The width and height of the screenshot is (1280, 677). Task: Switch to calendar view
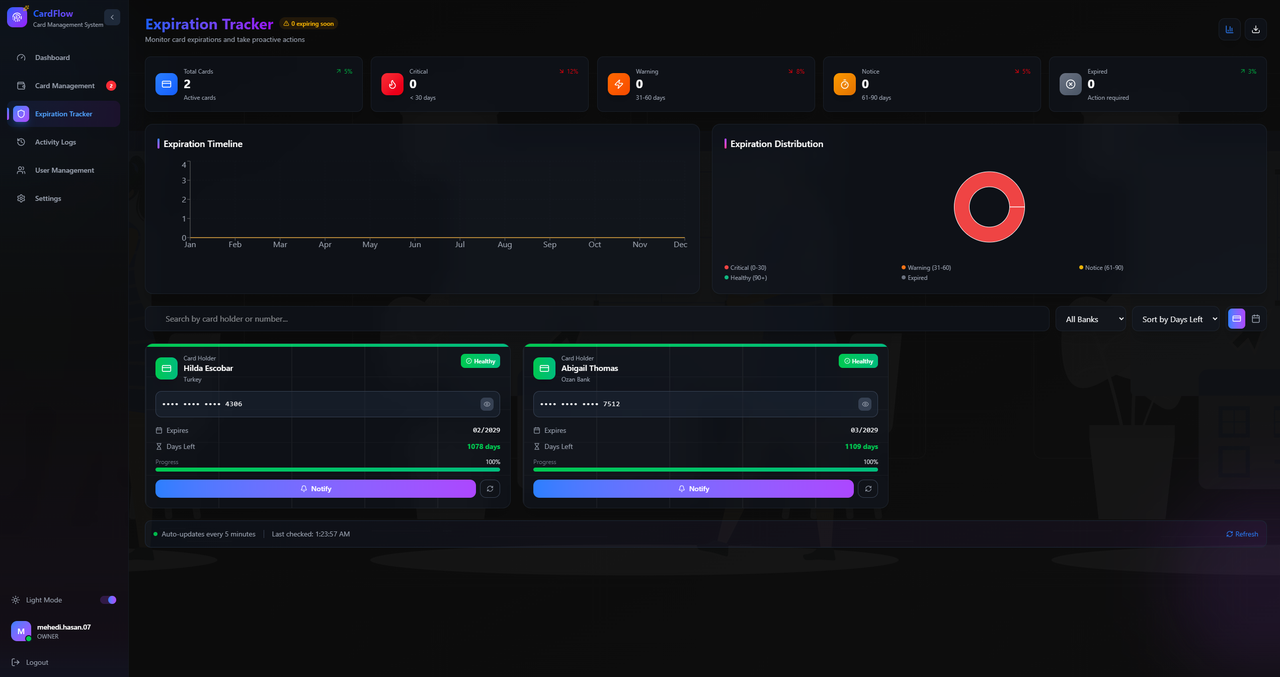pyautogui.click(x=1256, y=319)
